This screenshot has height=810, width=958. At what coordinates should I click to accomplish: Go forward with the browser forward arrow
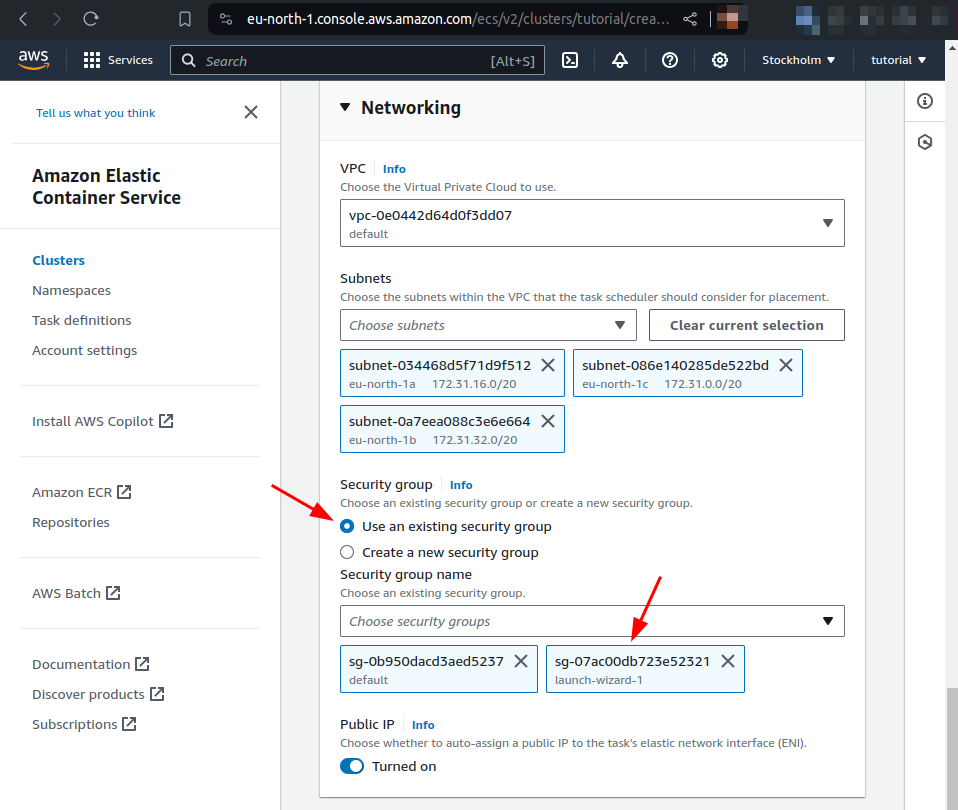pos(57,20)
